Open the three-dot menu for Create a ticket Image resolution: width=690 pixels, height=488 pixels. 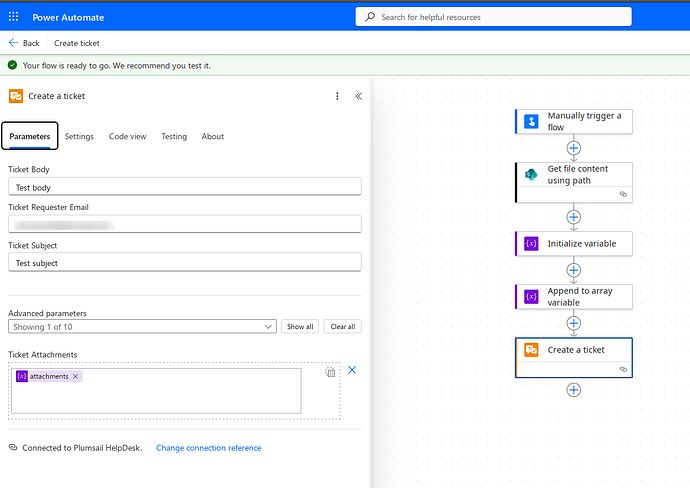click(337, 96)
